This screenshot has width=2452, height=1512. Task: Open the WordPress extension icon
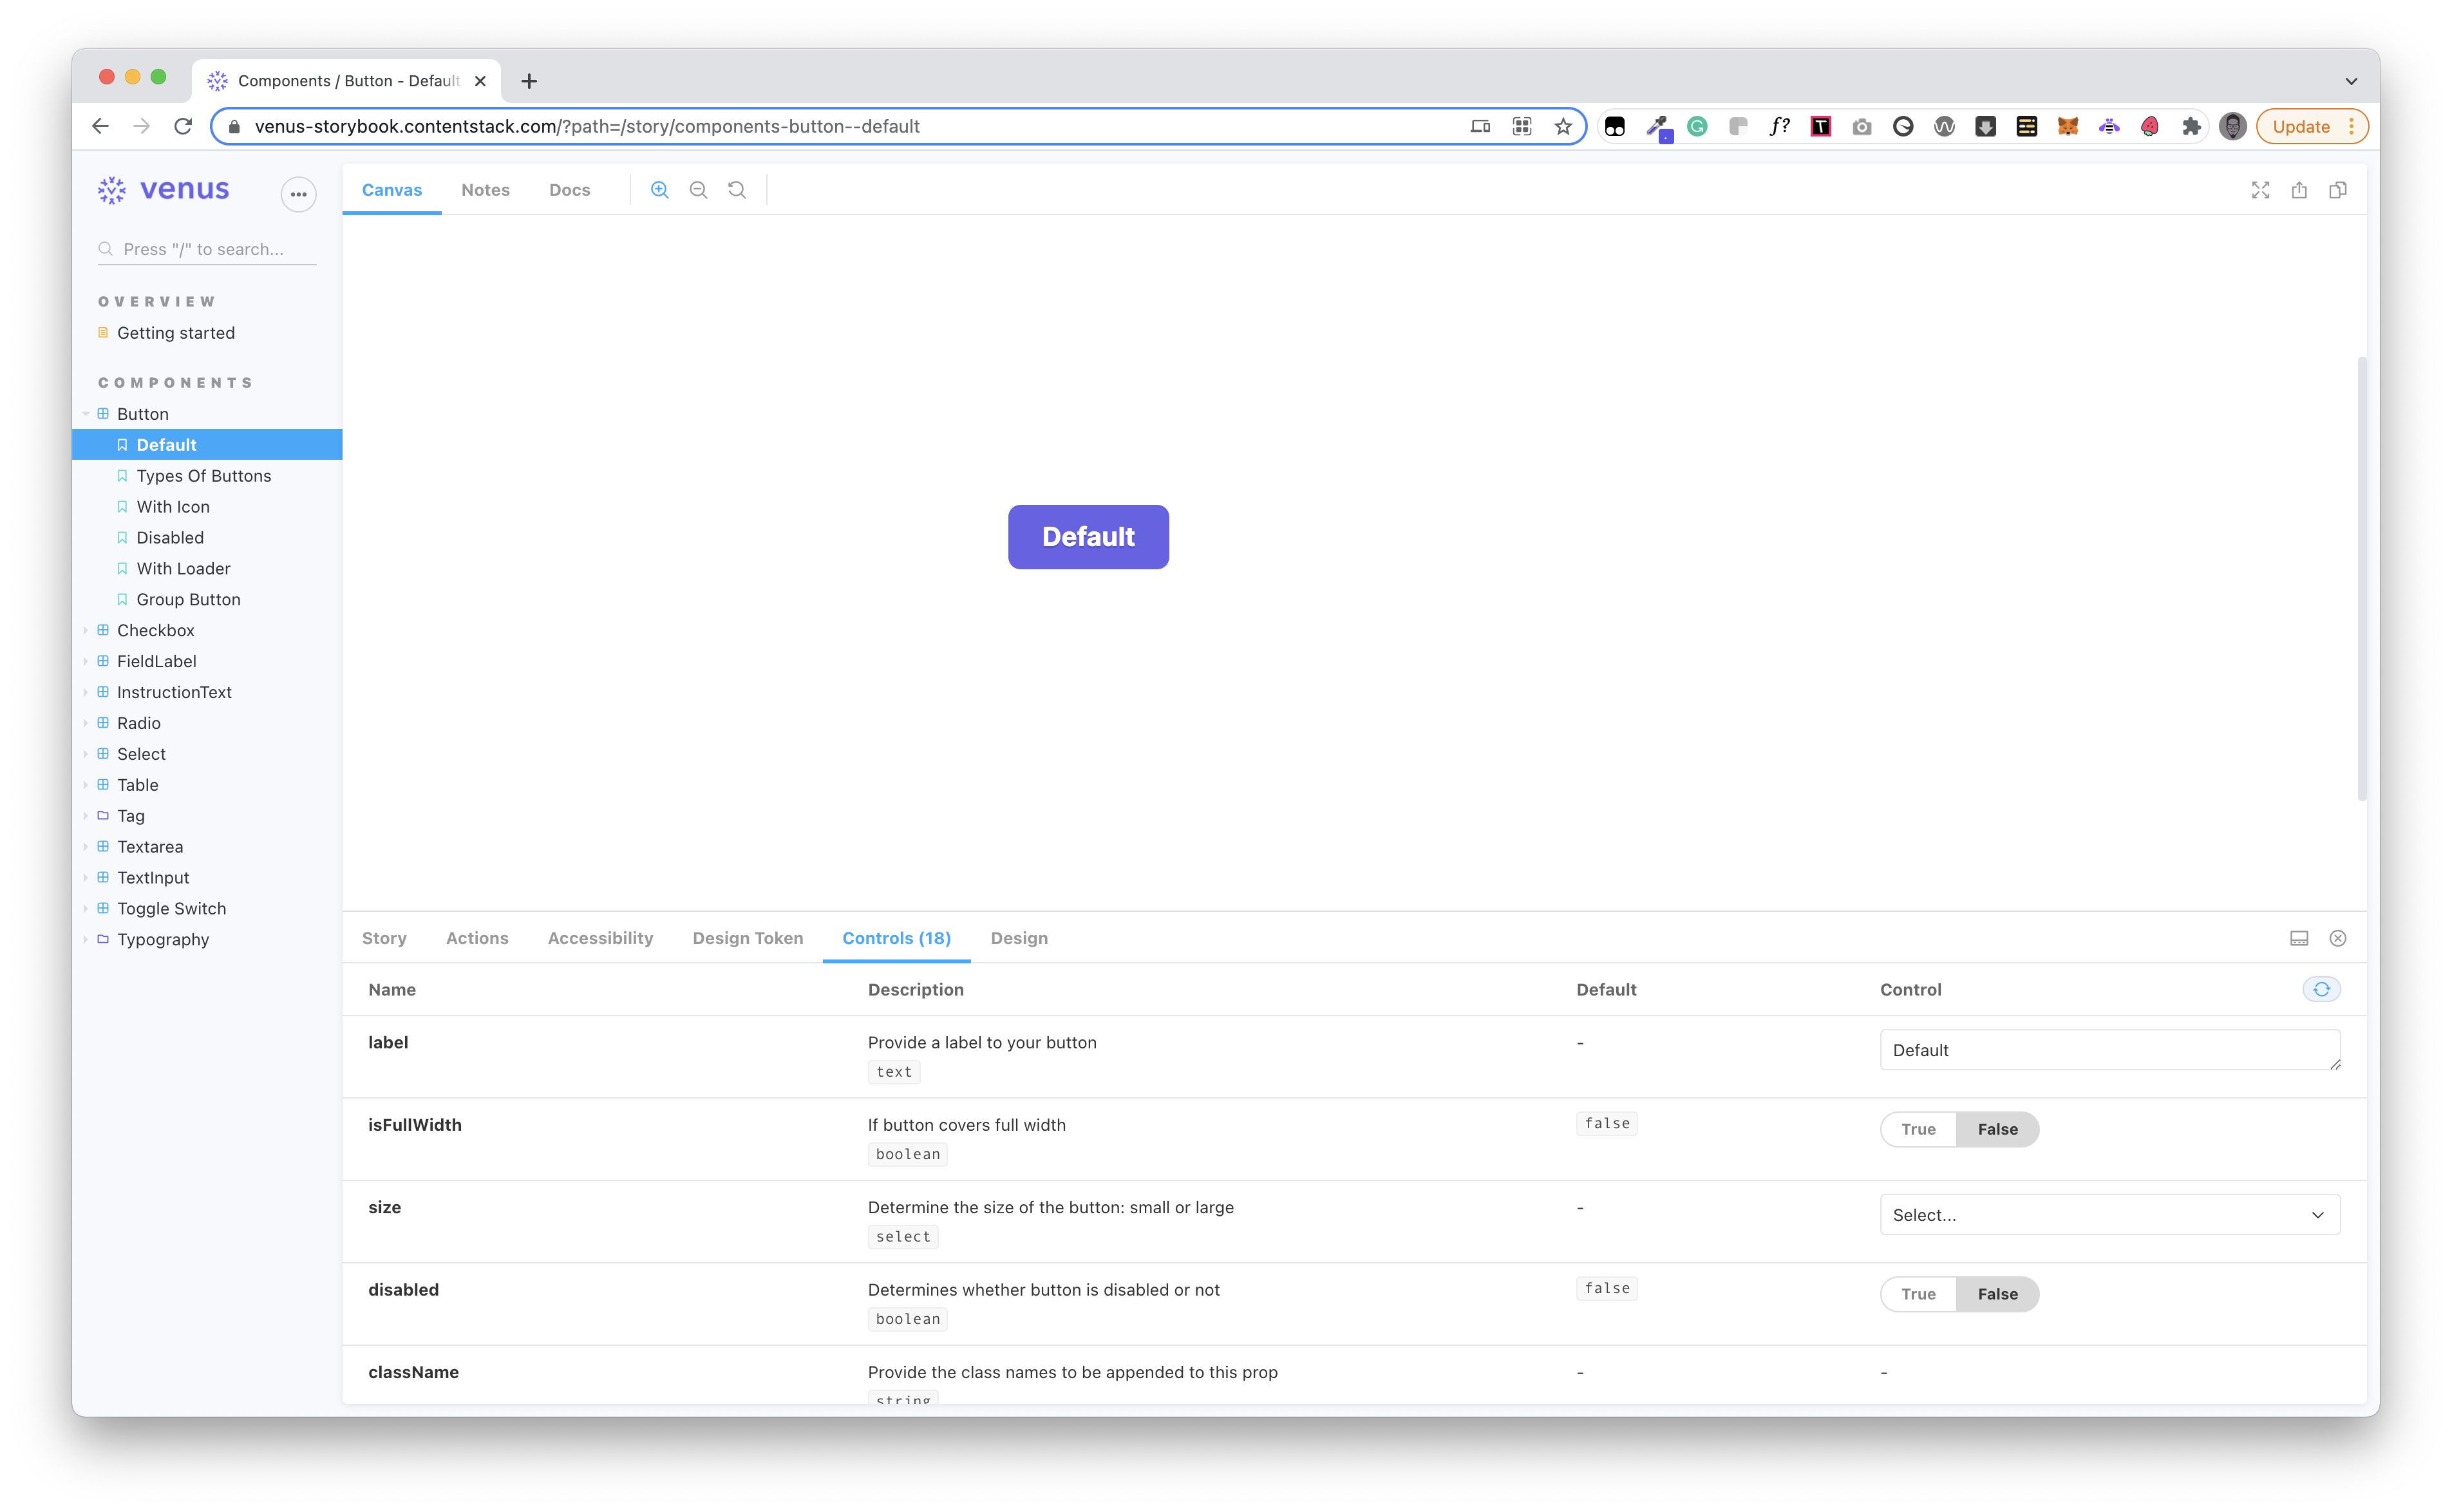(x=1944, y=126)
